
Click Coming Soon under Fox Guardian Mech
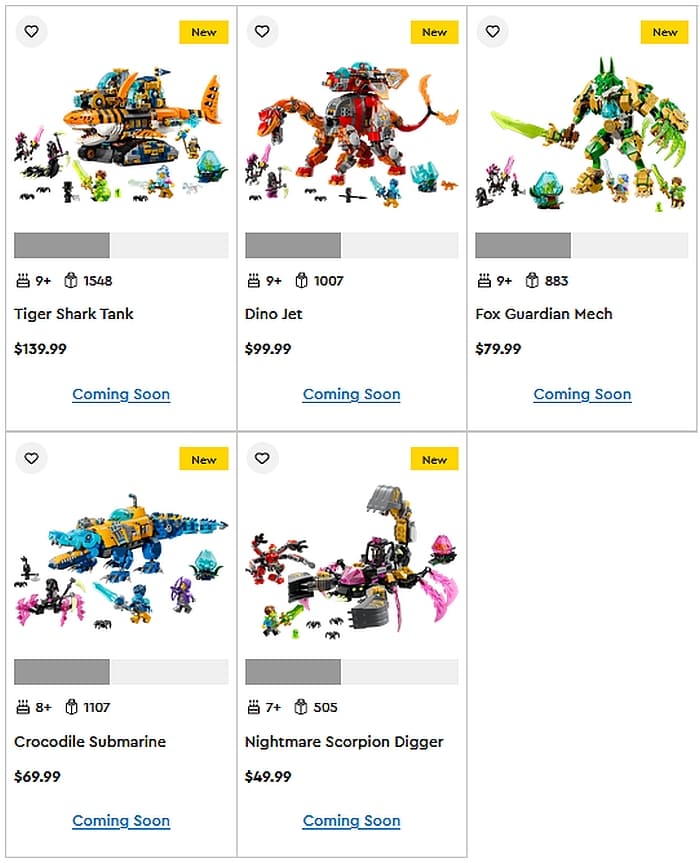click(x=582, y=394)
